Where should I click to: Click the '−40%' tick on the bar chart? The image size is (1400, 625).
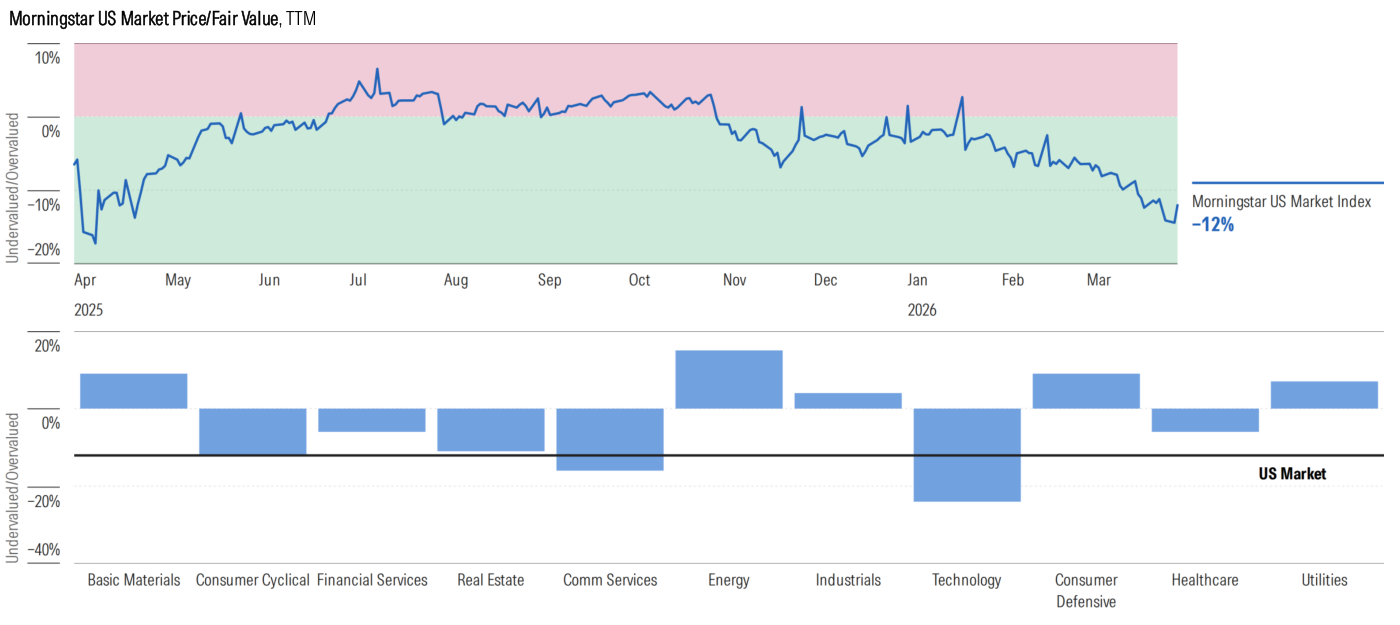[43, 549]
